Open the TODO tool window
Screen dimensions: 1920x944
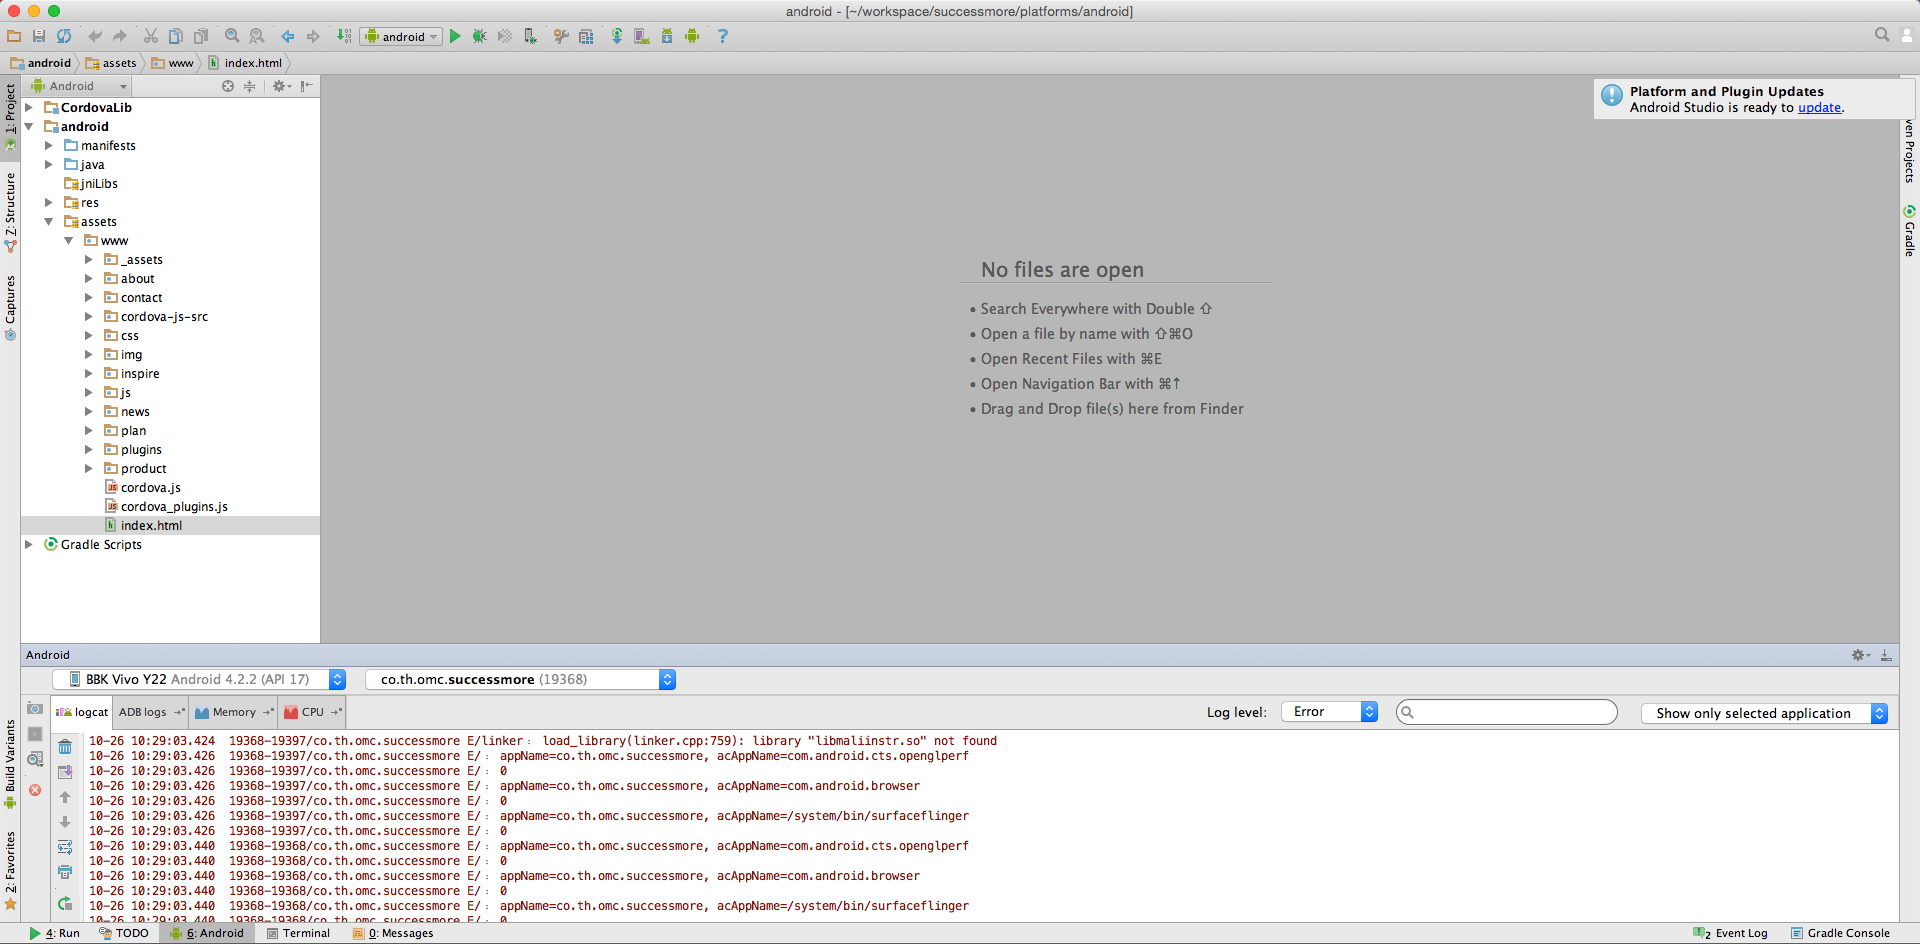[124, 933]
